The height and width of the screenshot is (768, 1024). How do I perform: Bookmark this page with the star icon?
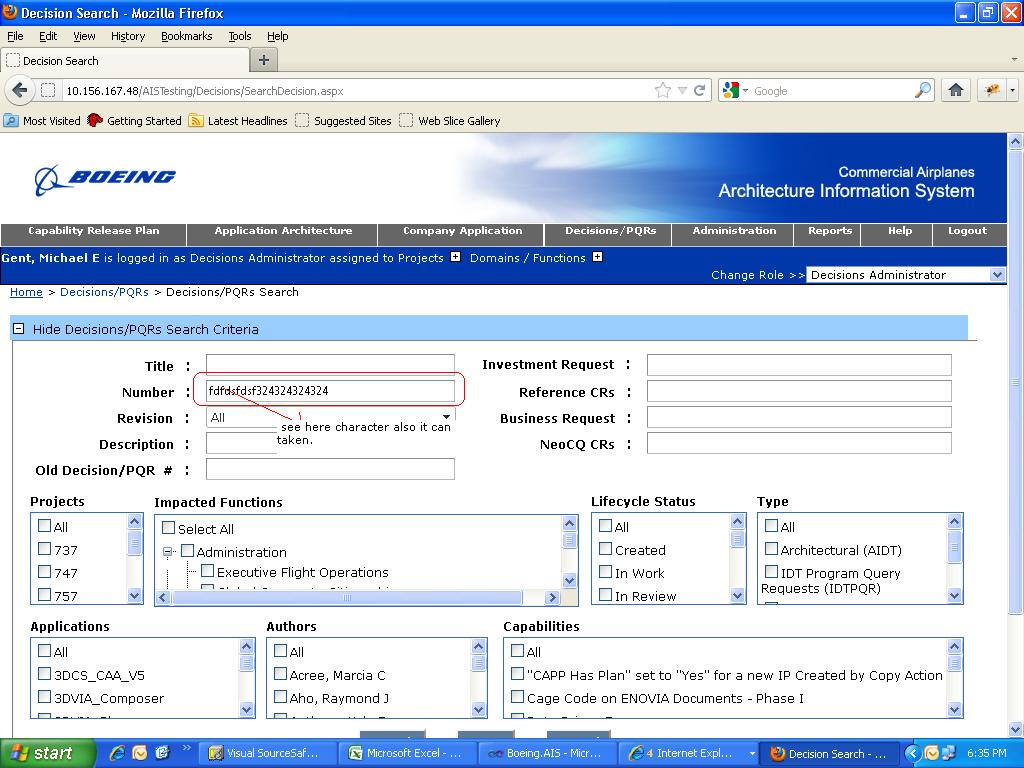pyautogui.click(x=663, y=90)
